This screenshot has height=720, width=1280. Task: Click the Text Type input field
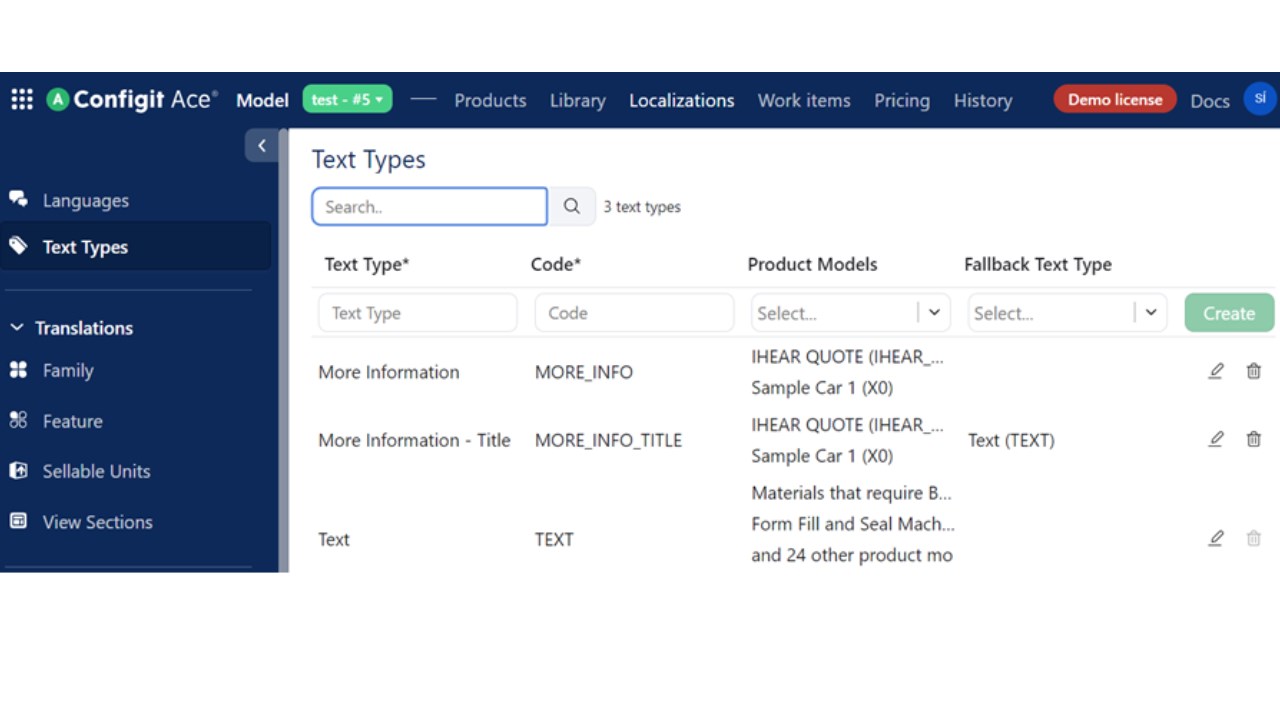click(x=417, y=313)
